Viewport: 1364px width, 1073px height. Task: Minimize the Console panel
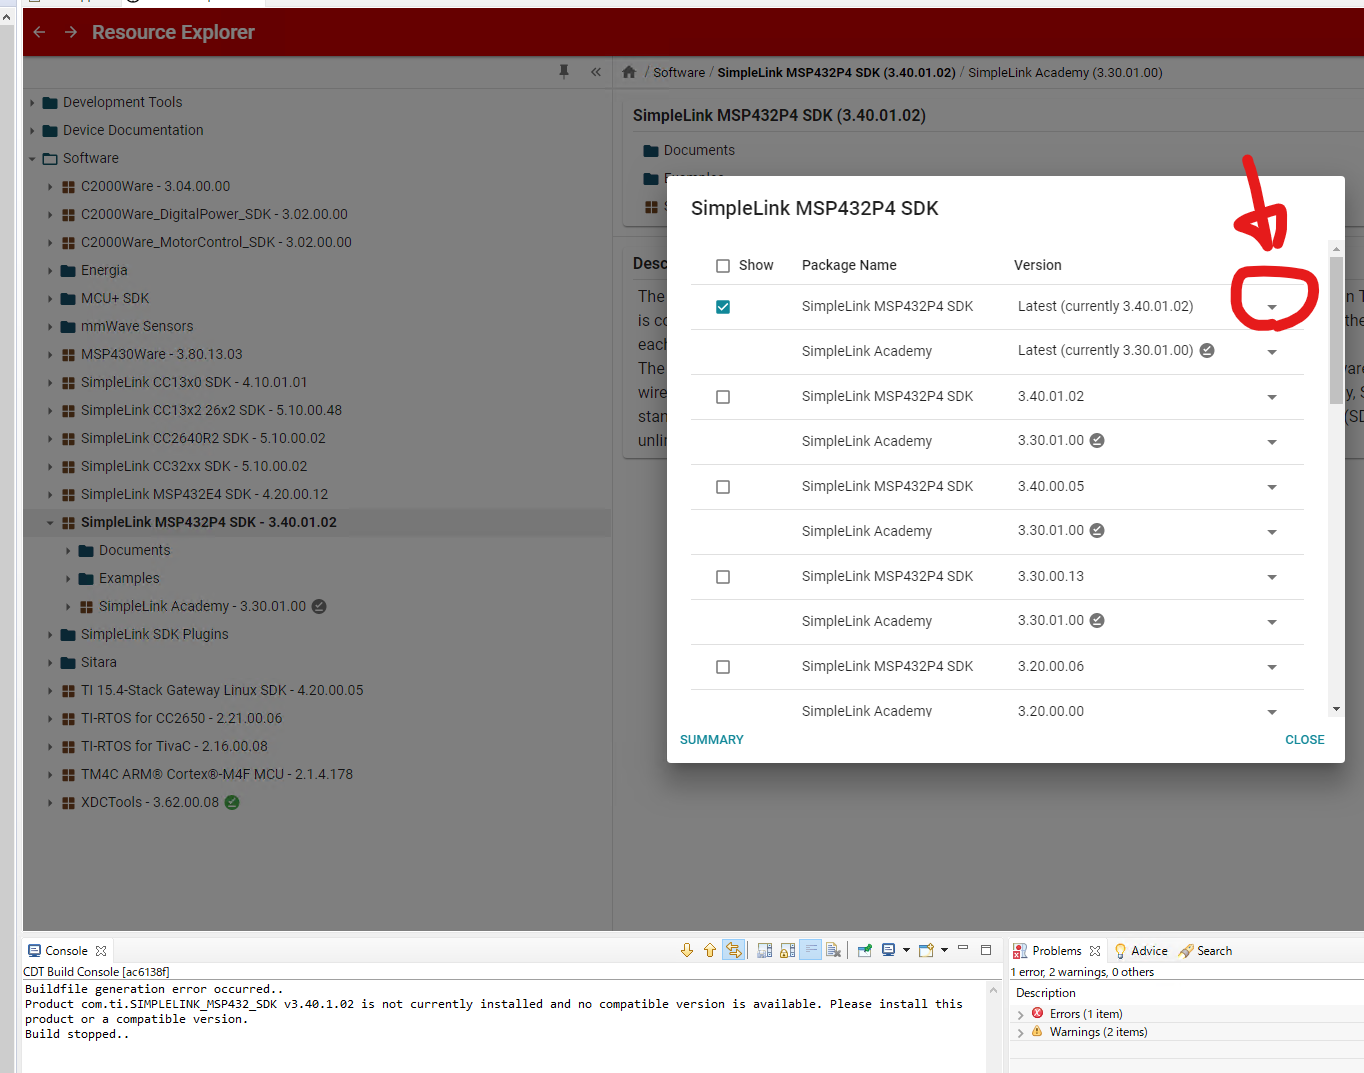(x=963, y=947)
